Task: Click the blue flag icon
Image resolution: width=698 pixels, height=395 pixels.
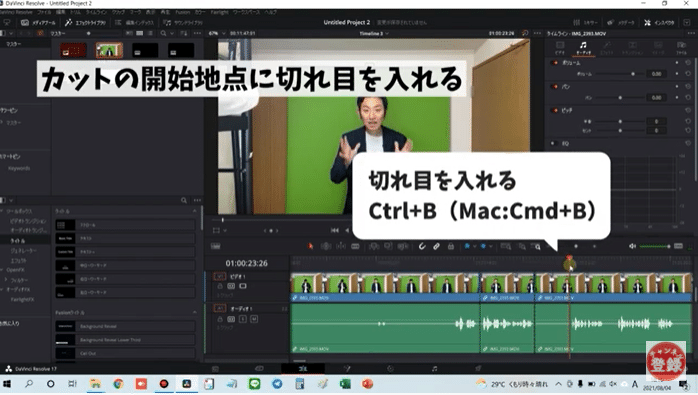Action: [467, 246]
